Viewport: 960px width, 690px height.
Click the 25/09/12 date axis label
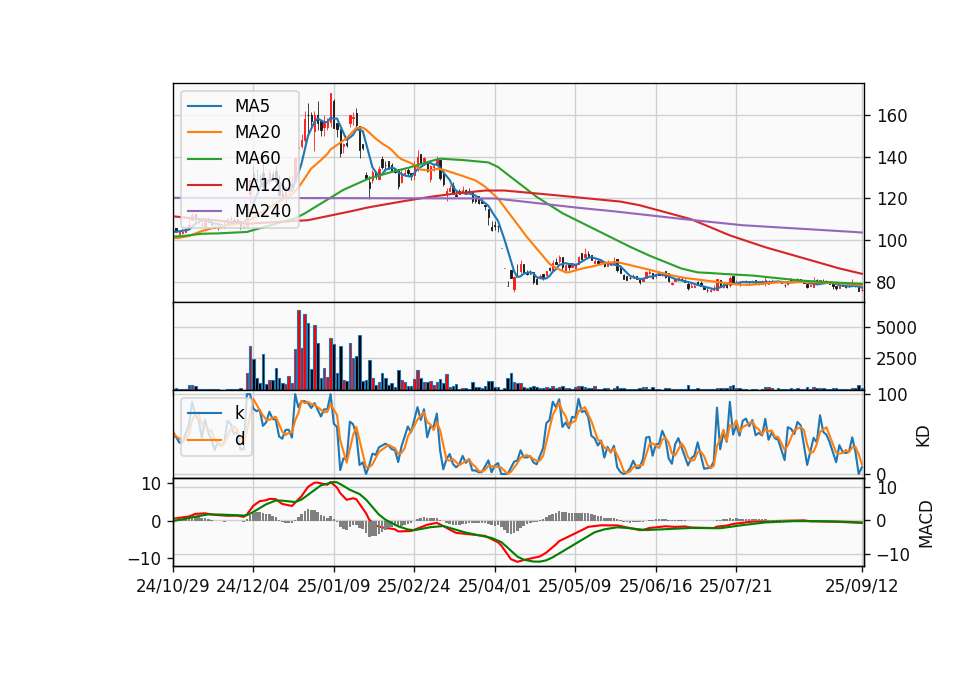click(861, 586)
